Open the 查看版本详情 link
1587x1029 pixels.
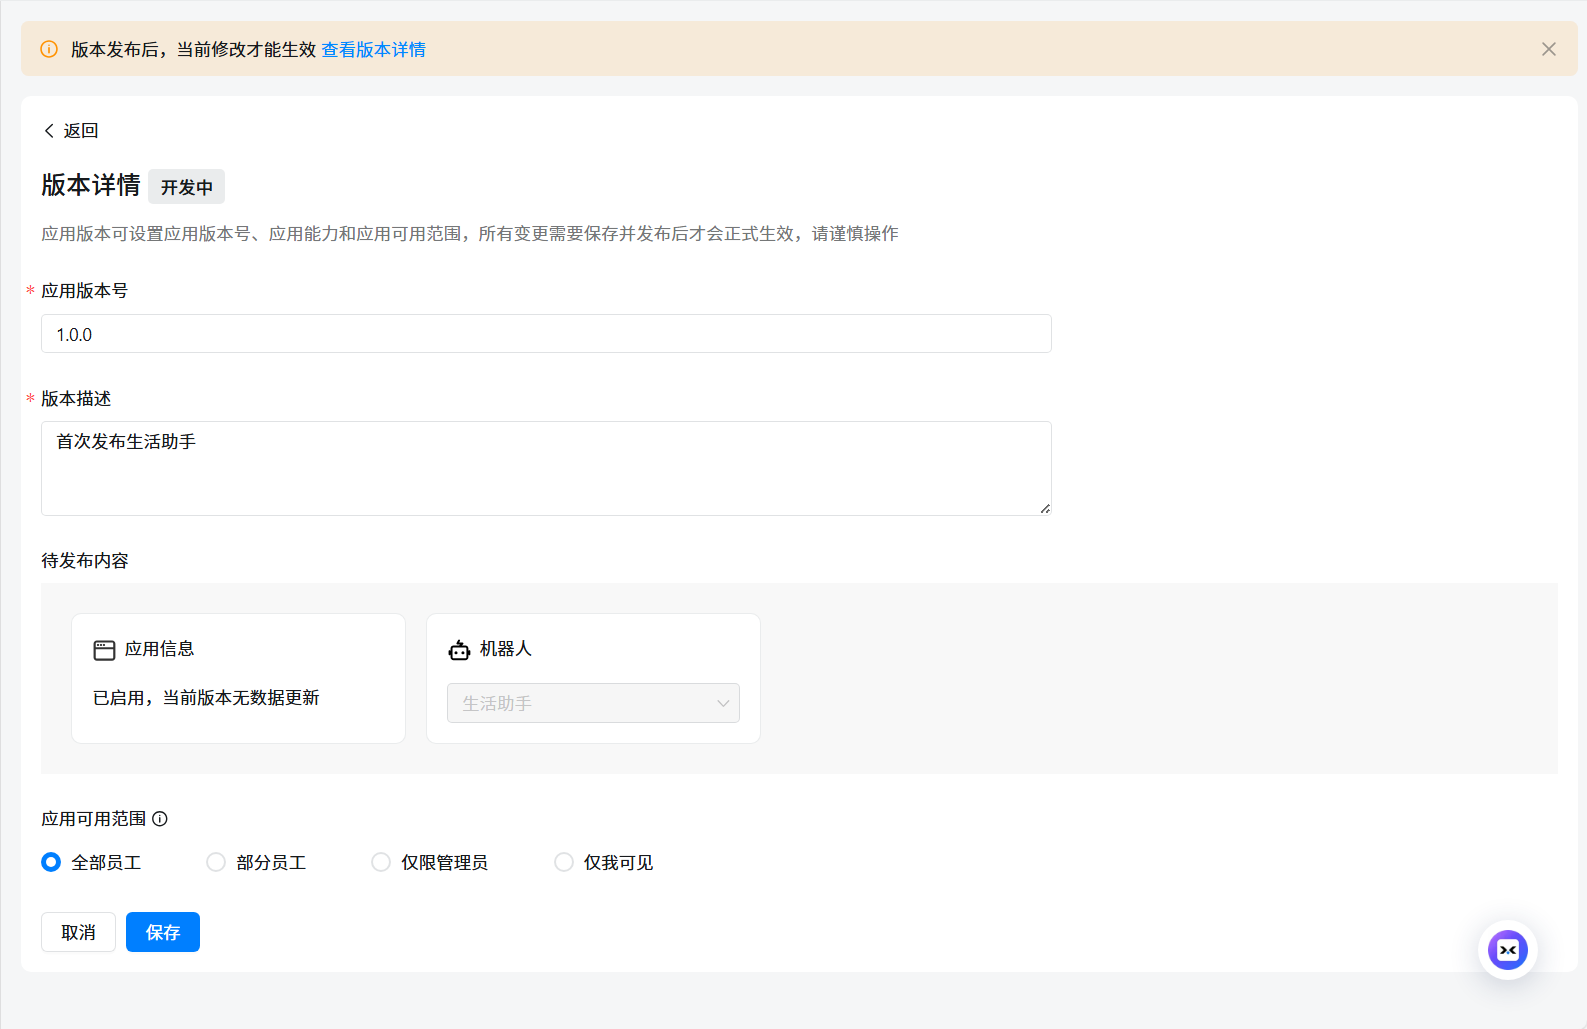(x=373, y=50)
